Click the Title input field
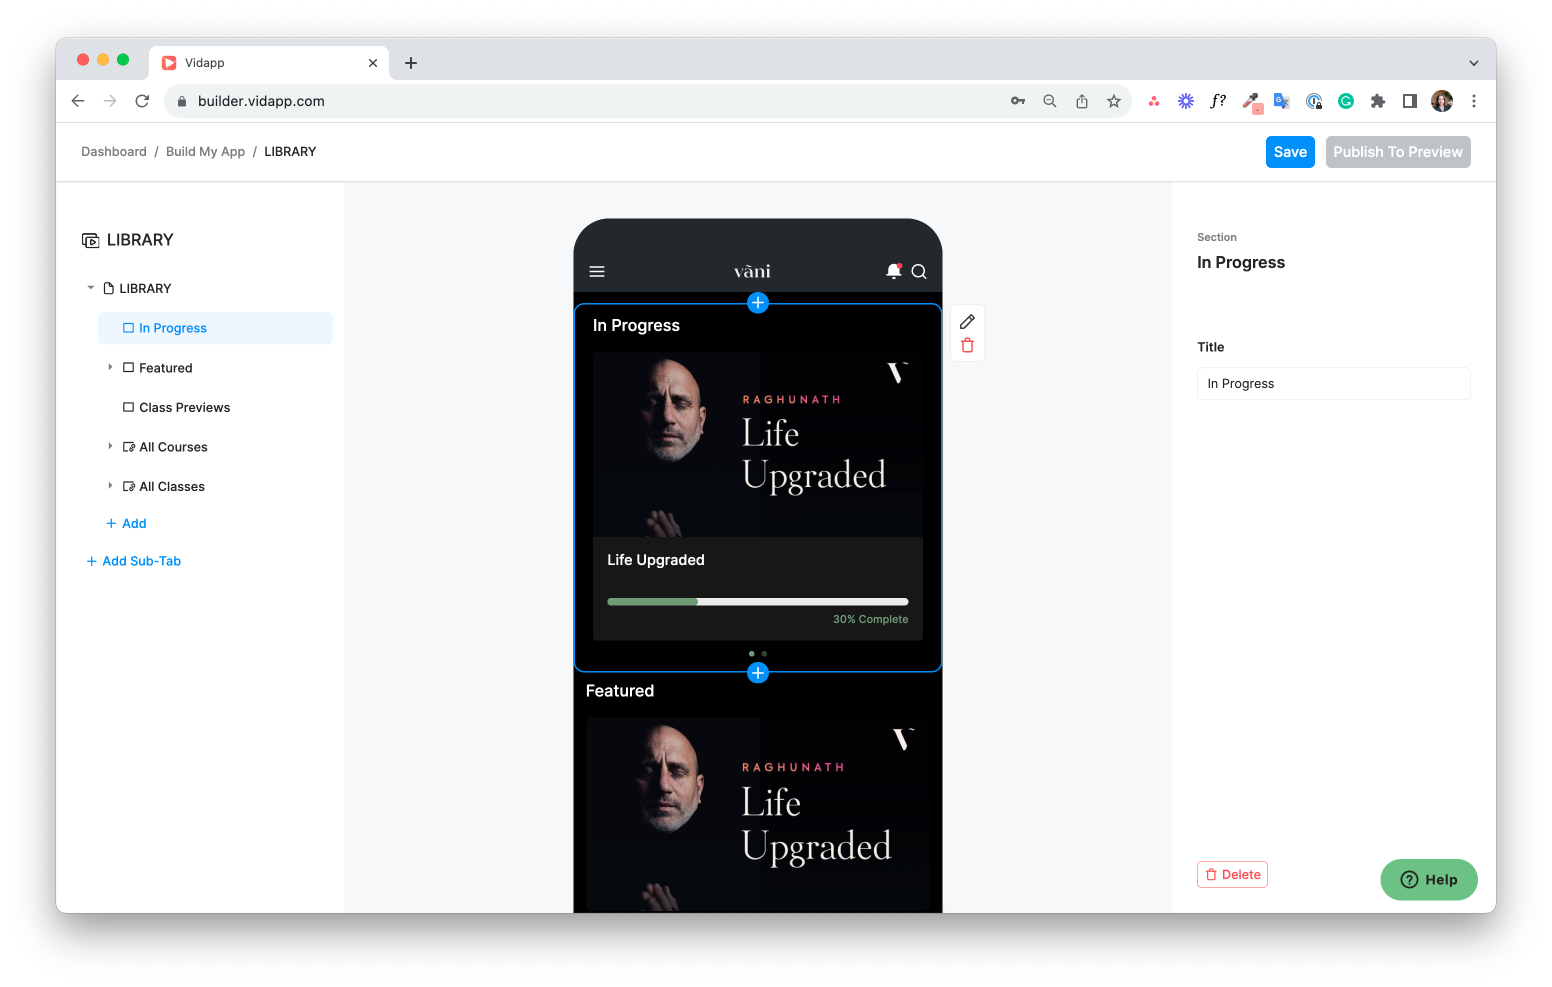 1333,384
